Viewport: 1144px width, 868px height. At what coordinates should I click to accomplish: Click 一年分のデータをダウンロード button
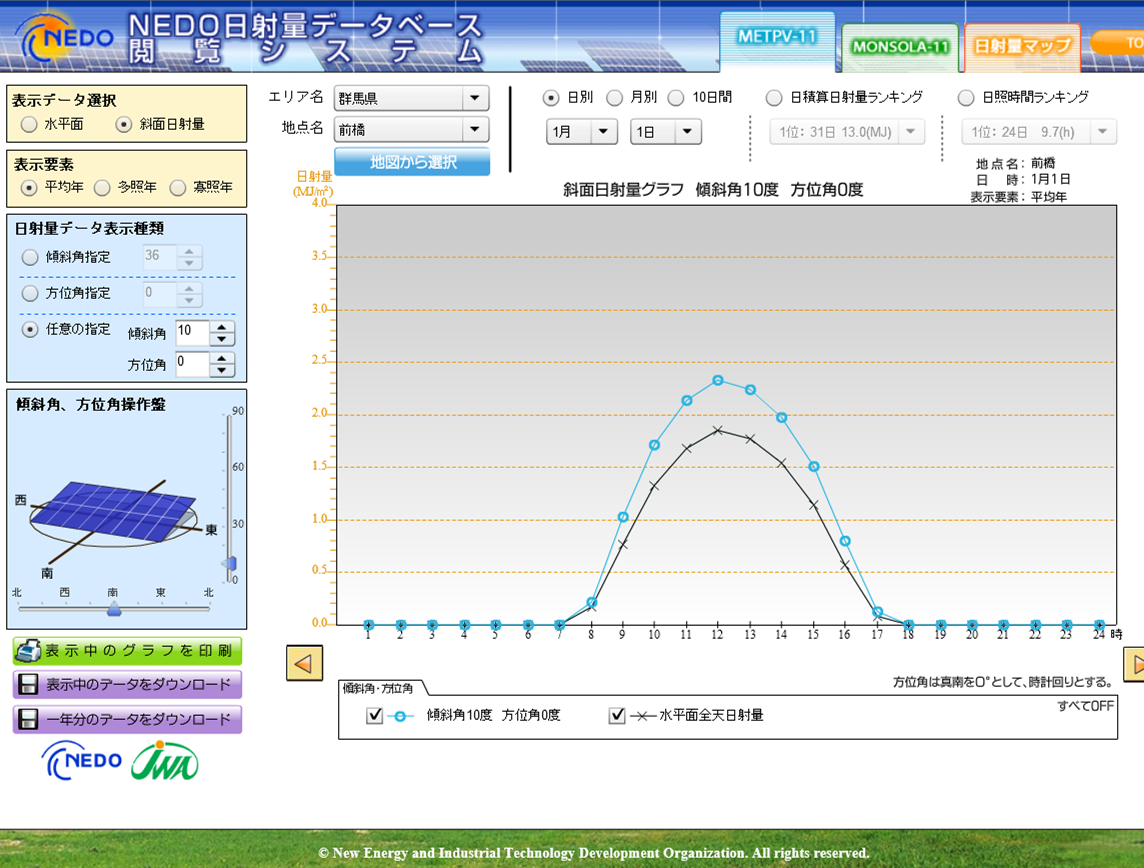click(128, 719)
